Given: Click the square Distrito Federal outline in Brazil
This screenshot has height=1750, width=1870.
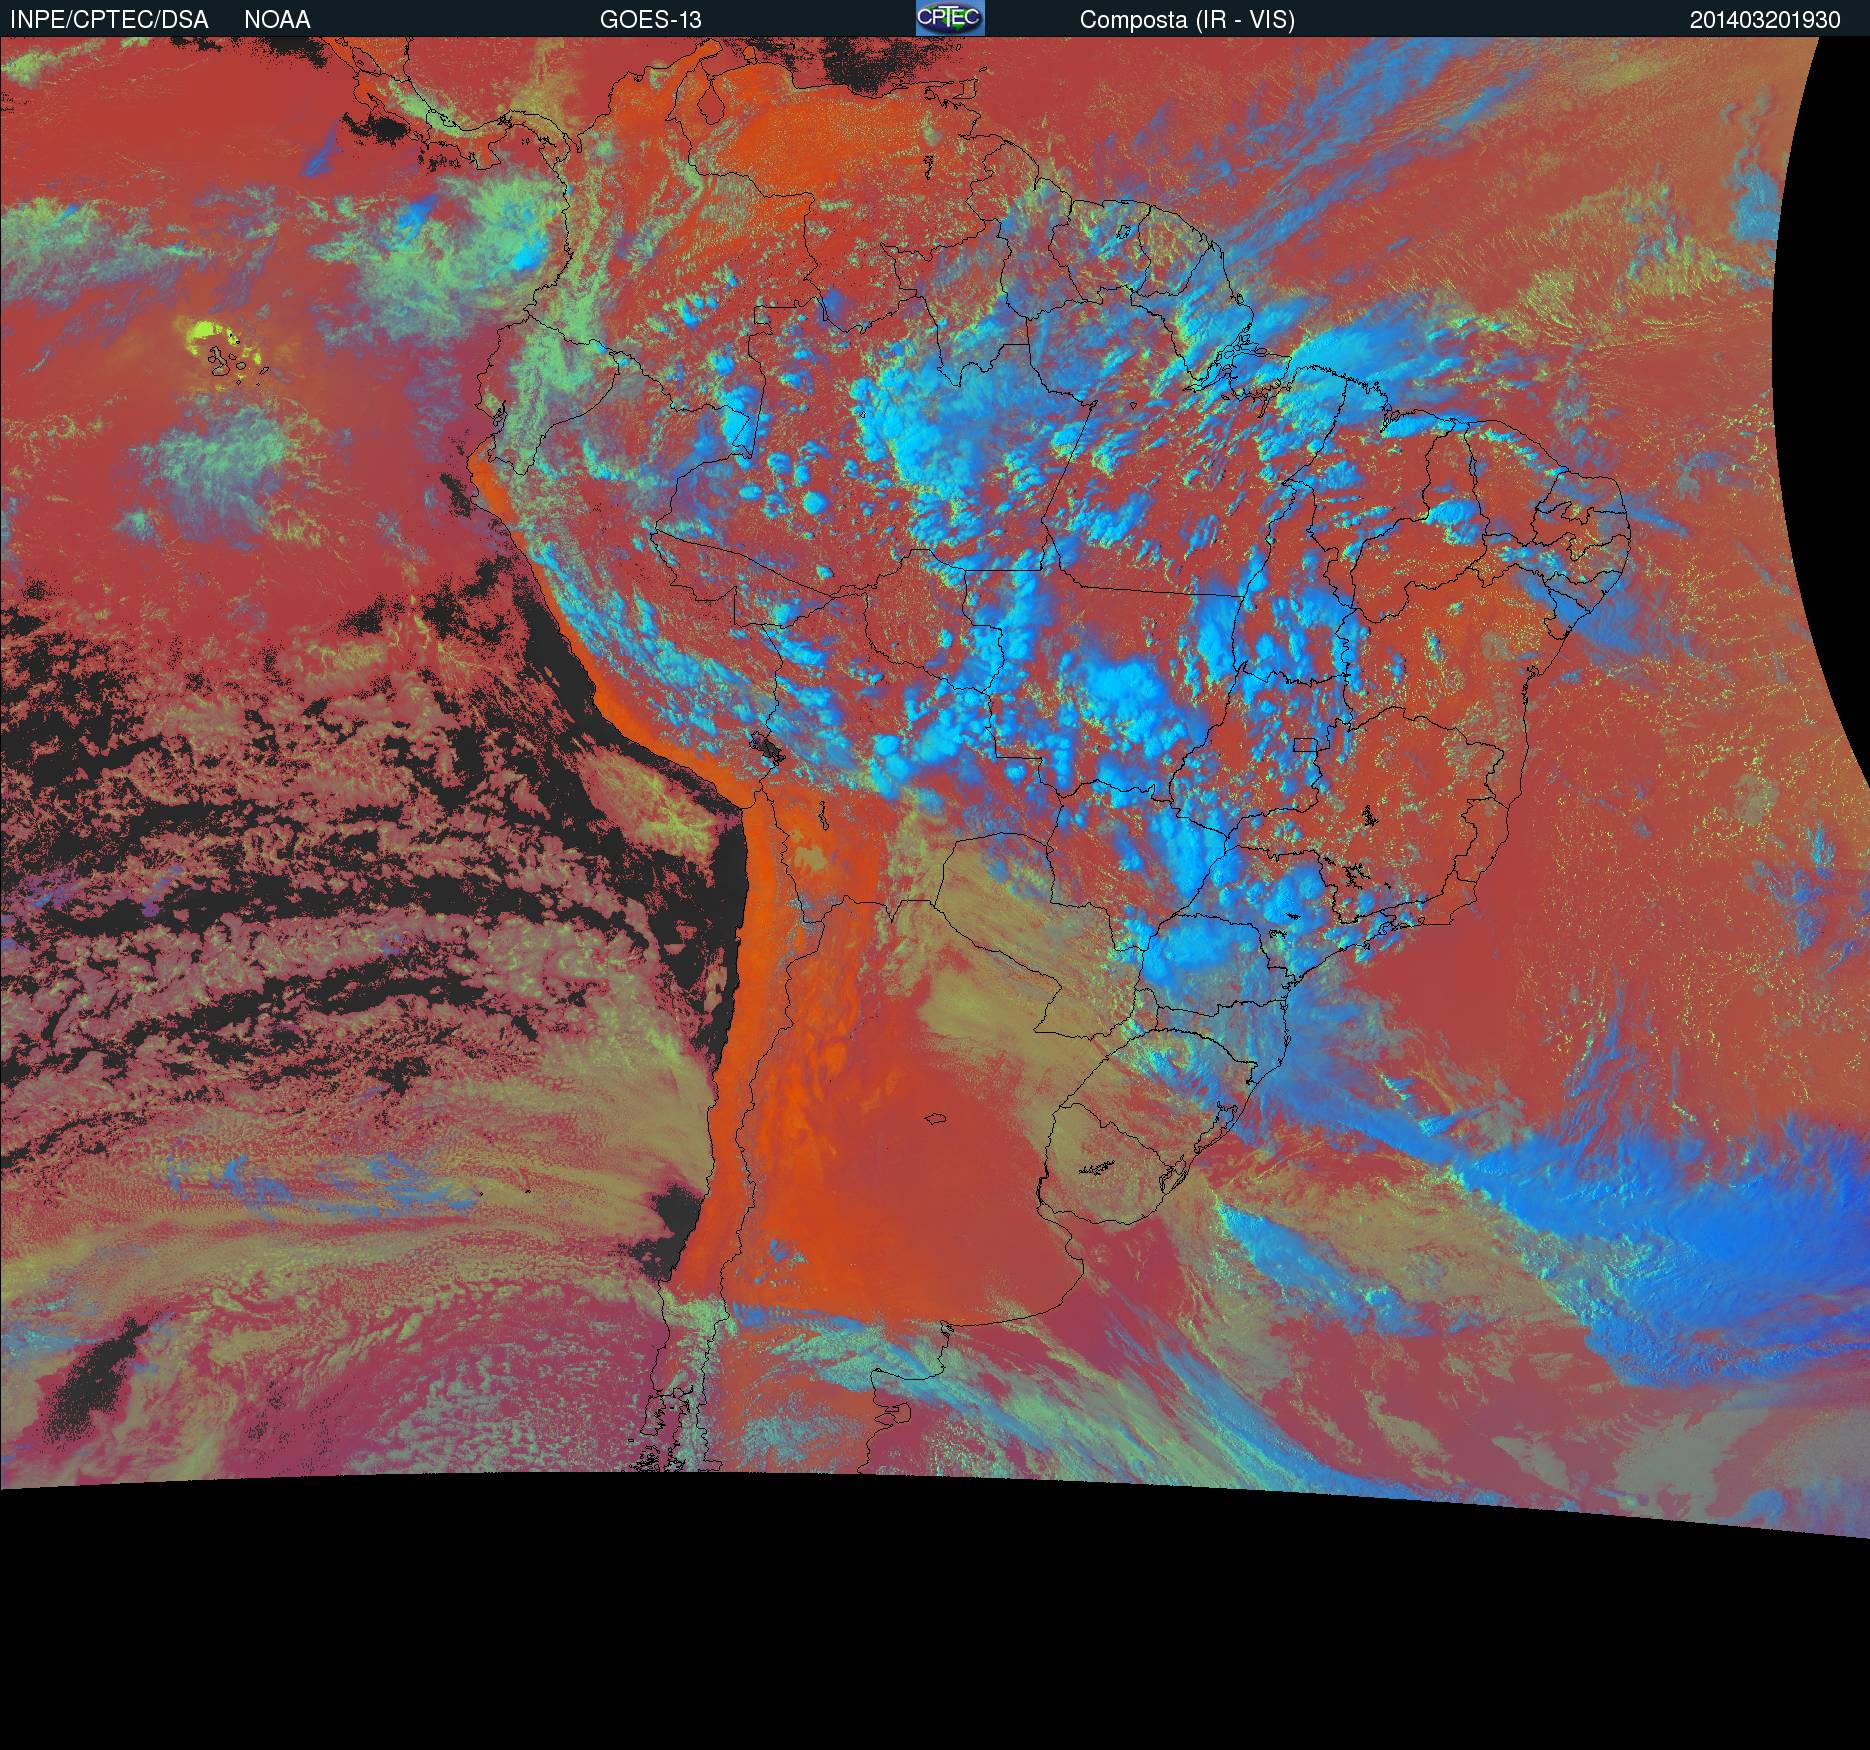Looking at the screenshot, I should point(1306,744).
